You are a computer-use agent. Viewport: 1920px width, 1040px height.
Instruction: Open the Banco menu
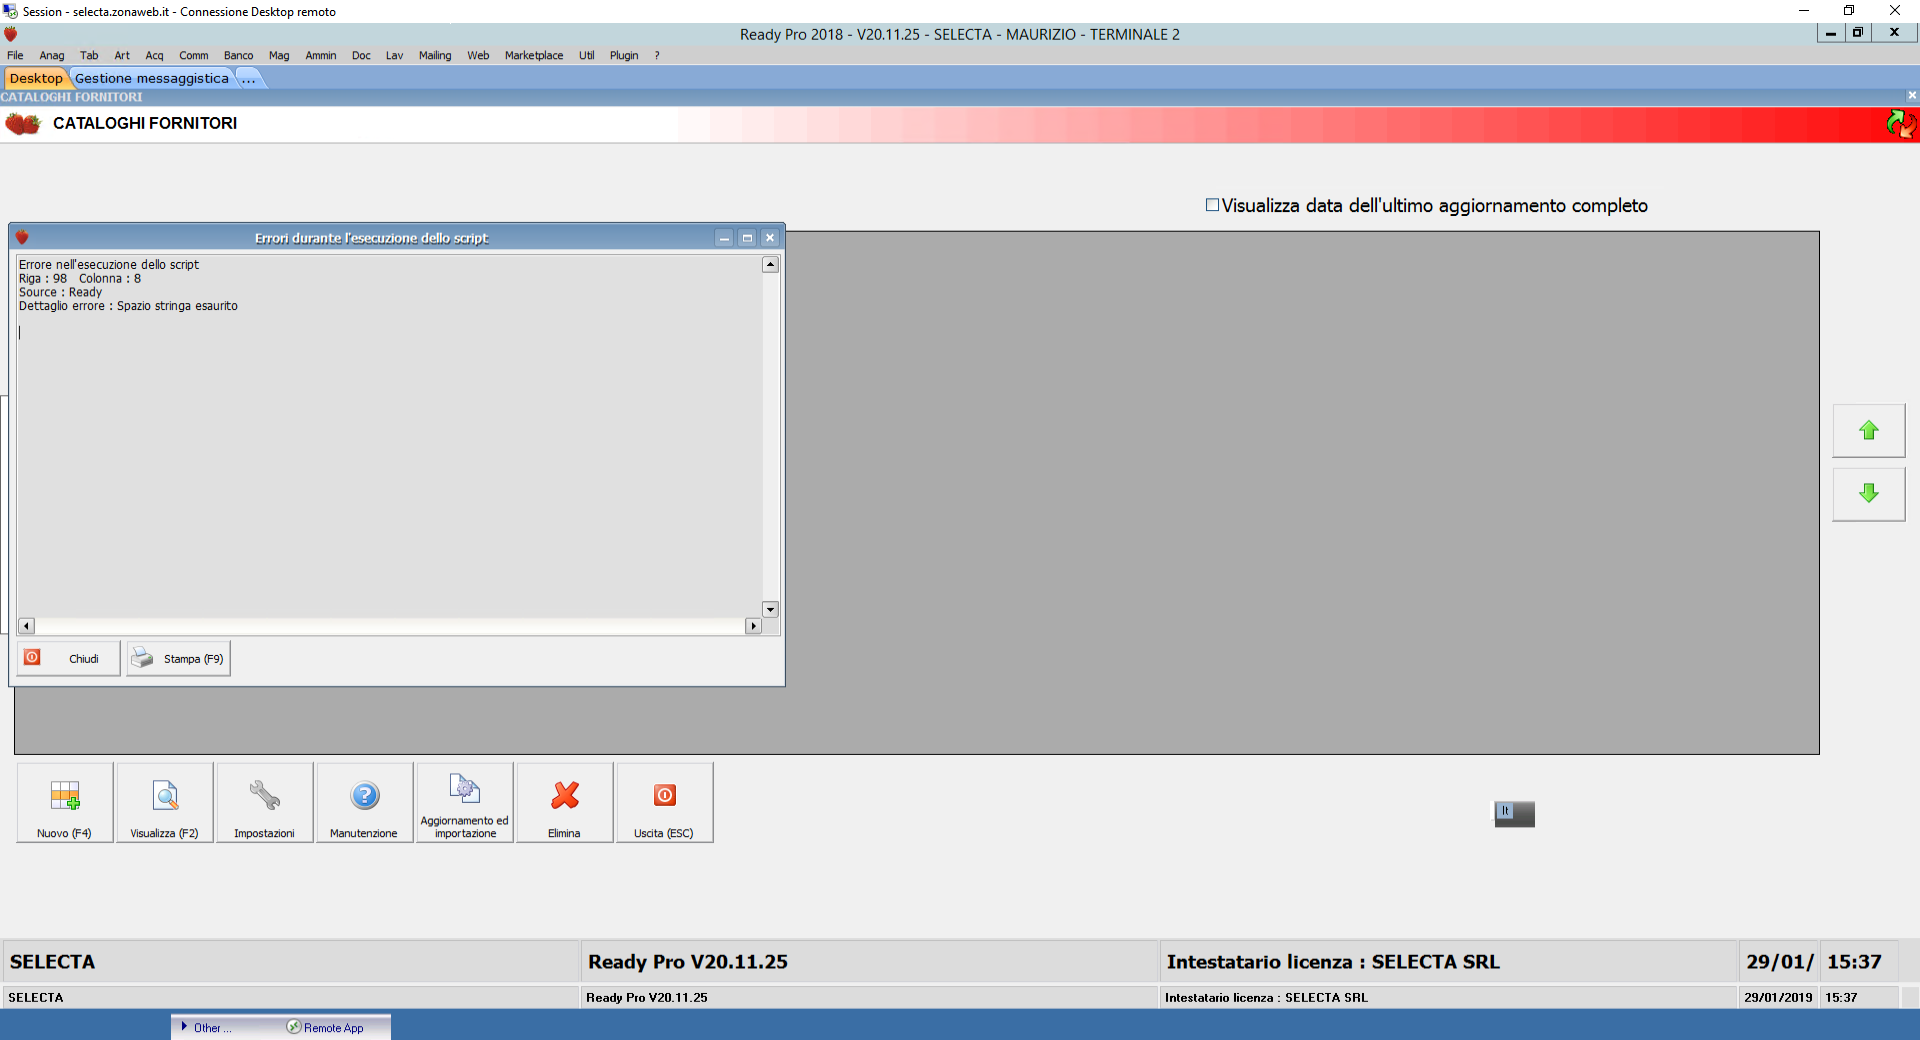click(238, 55)
